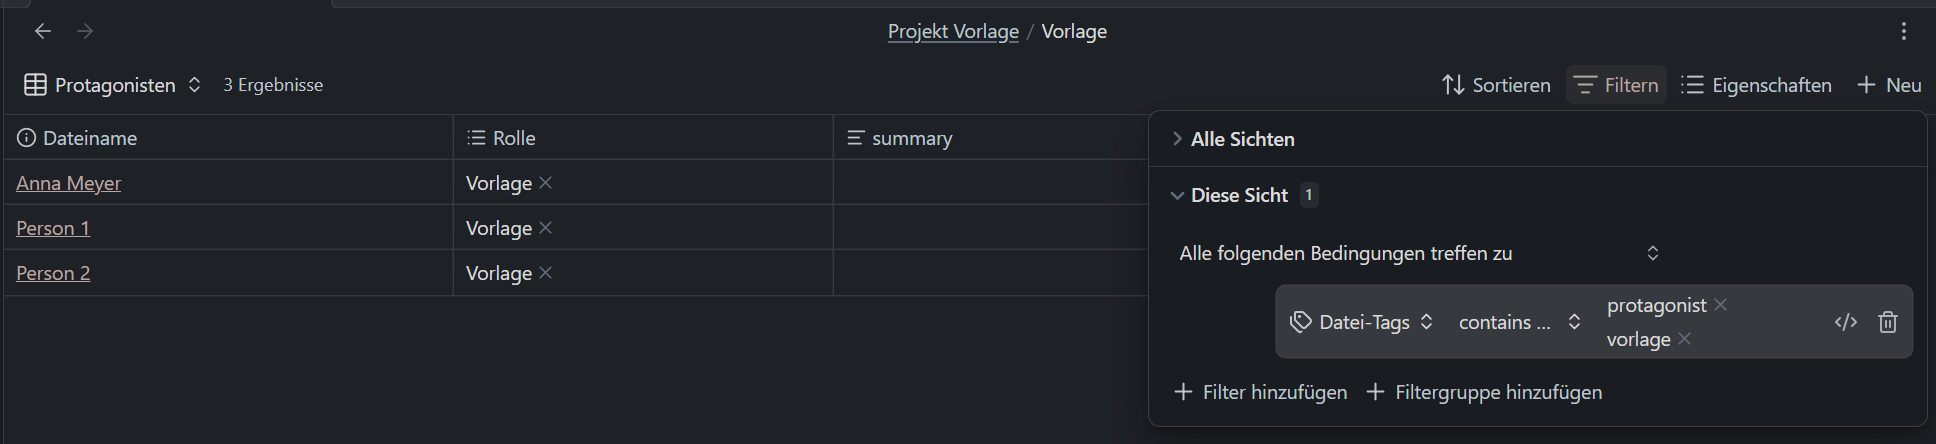Toggle advanced code view of filter
This screenshot has height=444, width=1936.
pyautogui.click(x=1846, y=322)
